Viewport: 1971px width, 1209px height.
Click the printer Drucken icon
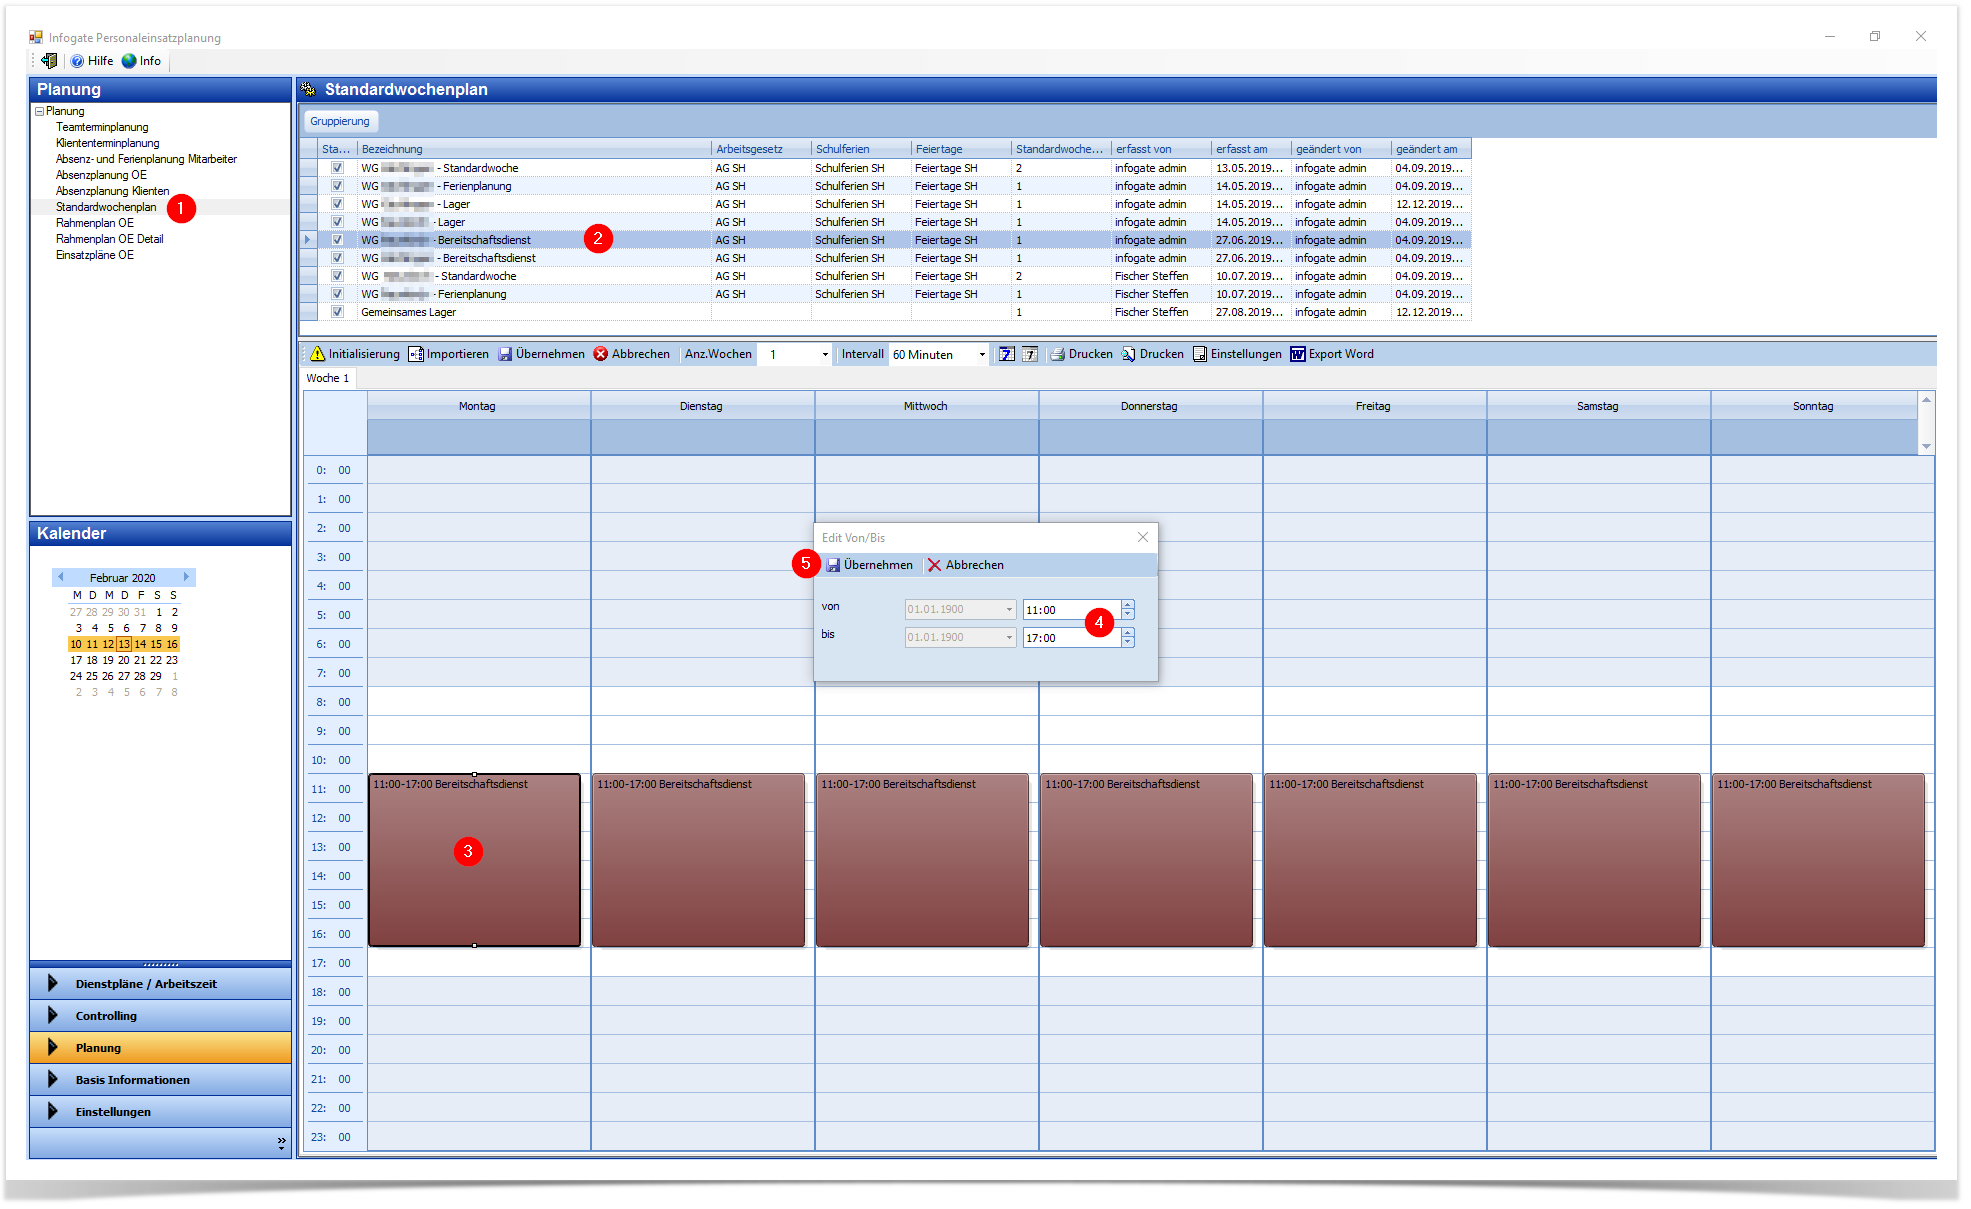1058,354
